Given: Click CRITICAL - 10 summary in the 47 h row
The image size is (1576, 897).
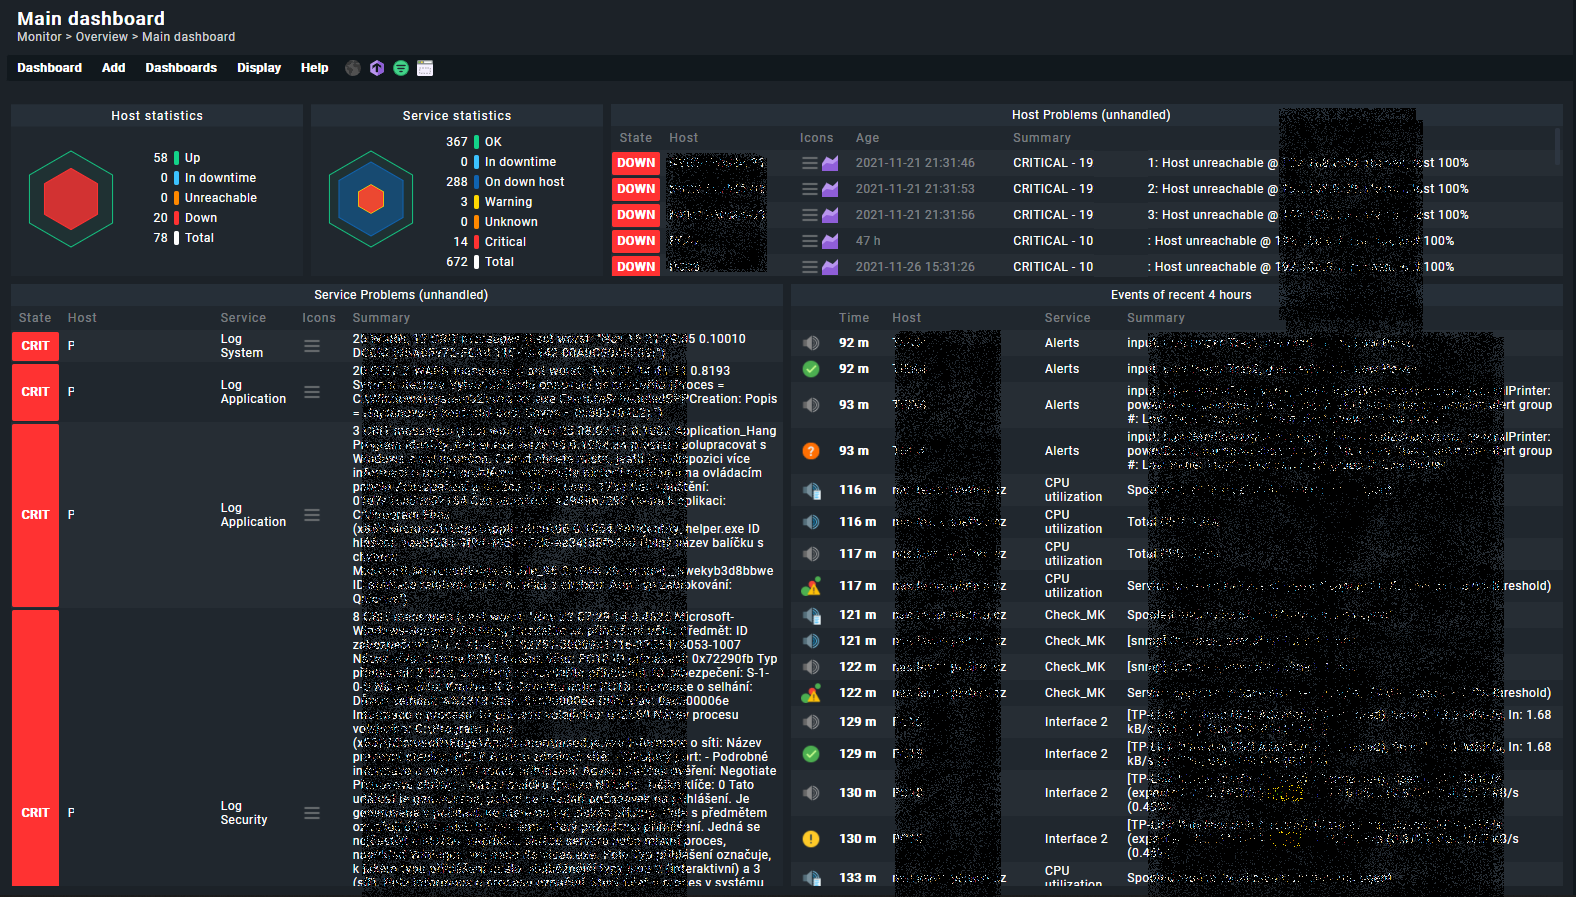Looking at the screenshot, I should coord(1053,241).
